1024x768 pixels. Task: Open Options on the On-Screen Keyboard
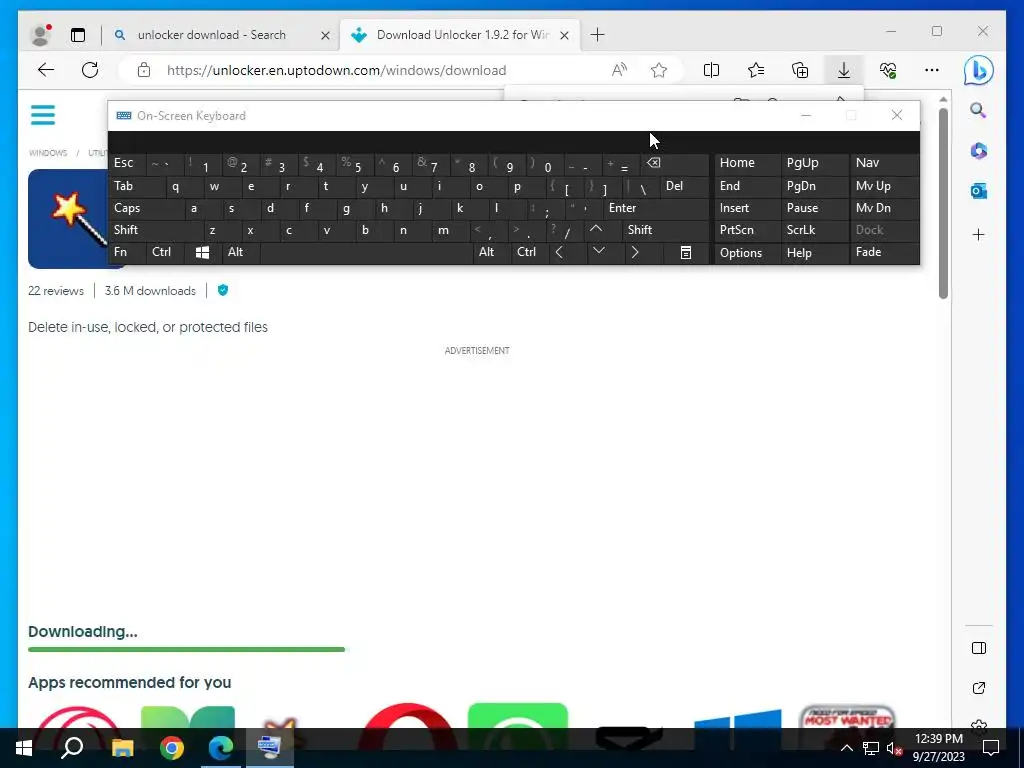click(747, 253)
